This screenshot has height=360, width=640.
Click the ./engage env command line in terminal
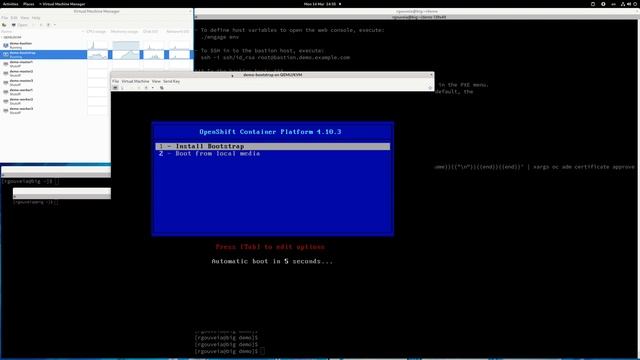pos(220,37)
